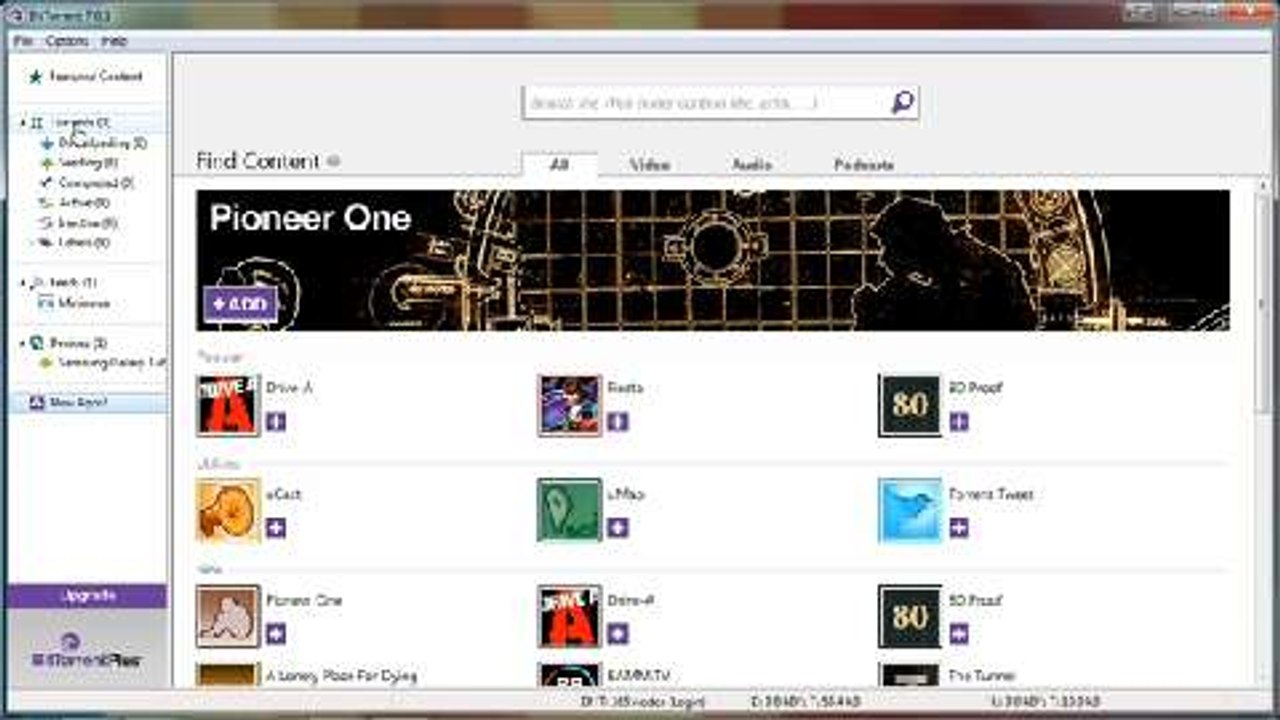
Task: Open the uMap app thumbnail
Action: pos(569,510)
